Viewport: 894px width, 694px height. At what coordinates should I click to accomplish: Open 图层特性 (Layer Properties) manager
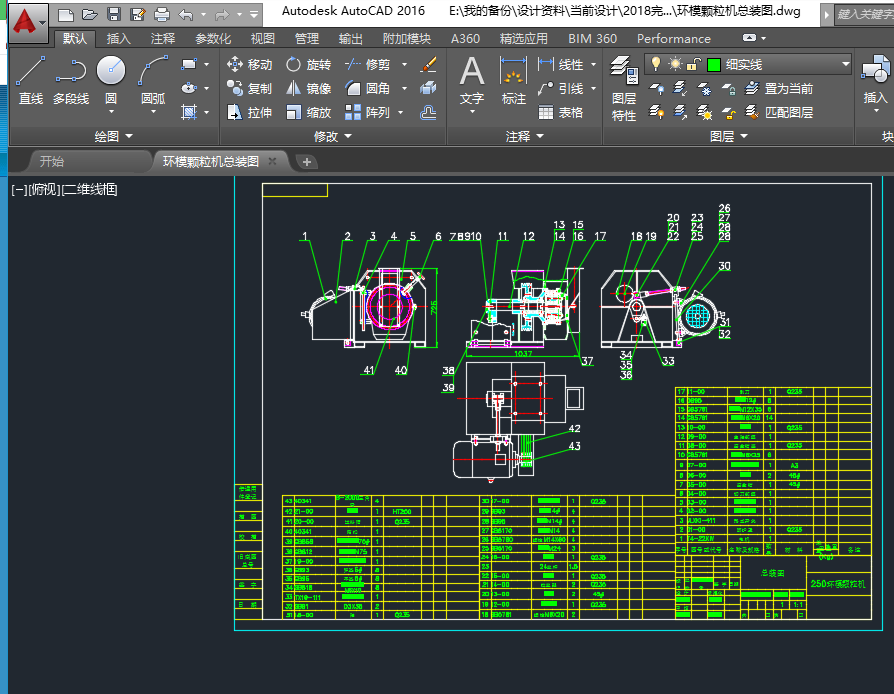[624, 88]
